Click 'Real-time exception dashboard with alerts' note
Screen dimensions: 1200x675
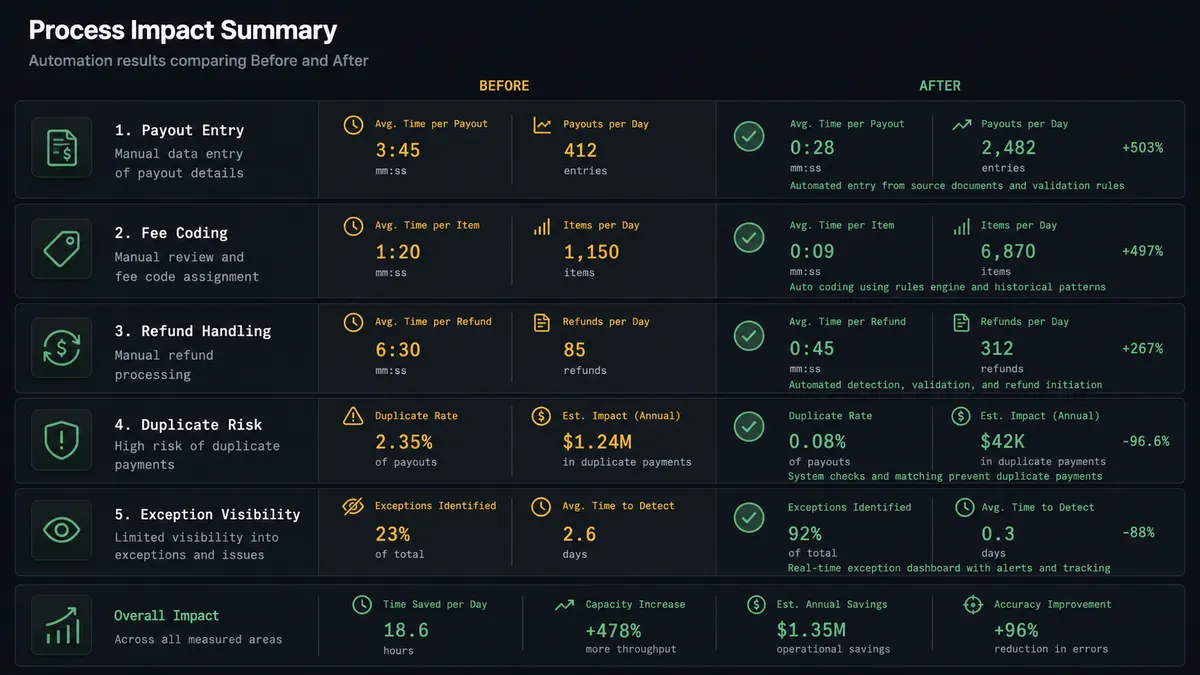click(x=949, y=568)
